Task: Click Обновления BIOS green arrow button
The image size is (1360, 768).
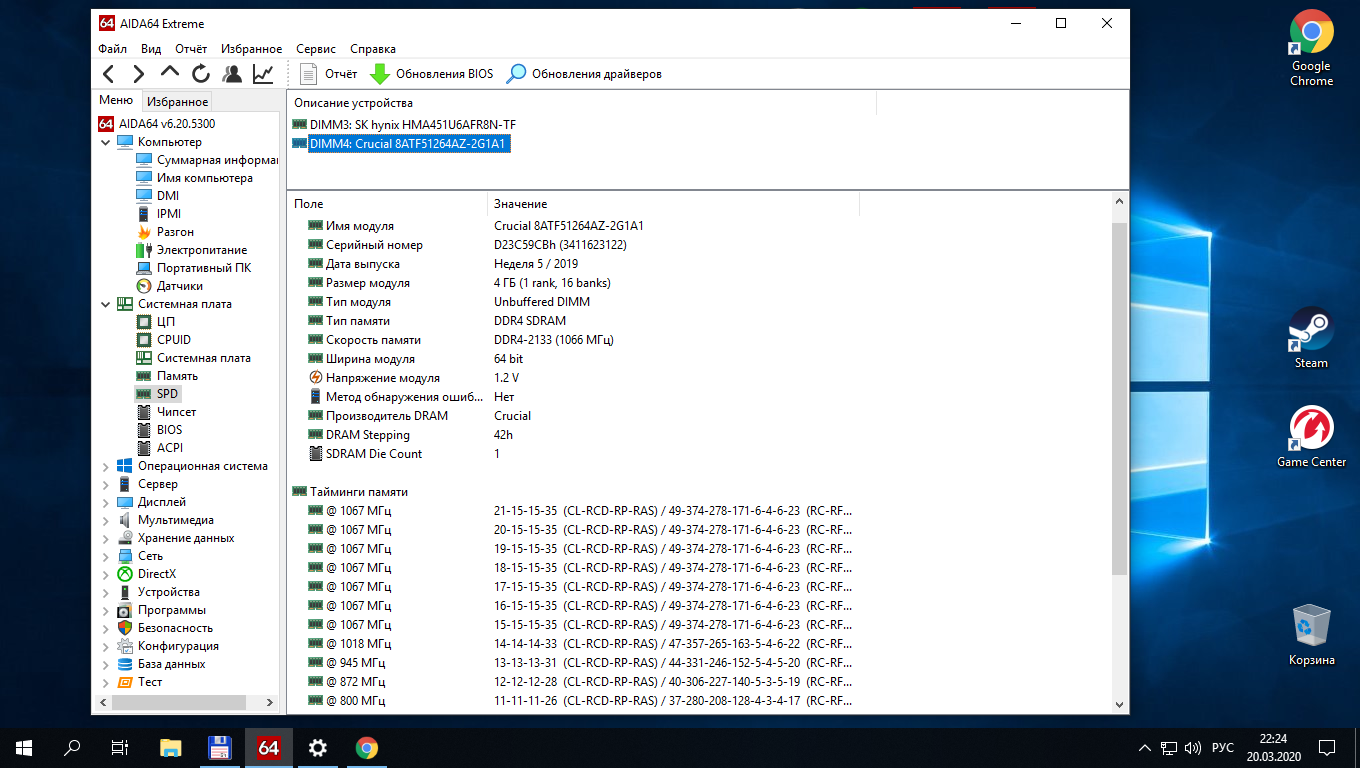Action: (432, 74)
